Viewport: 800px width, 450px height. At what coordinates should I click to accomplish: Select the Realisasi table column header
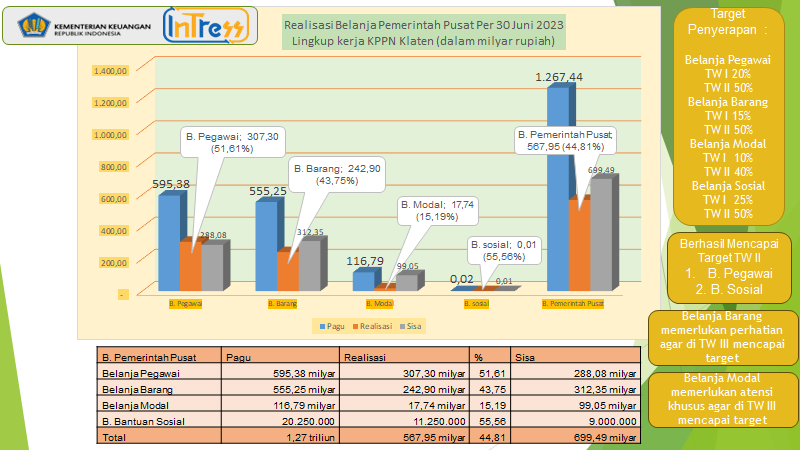coord(364,355)
